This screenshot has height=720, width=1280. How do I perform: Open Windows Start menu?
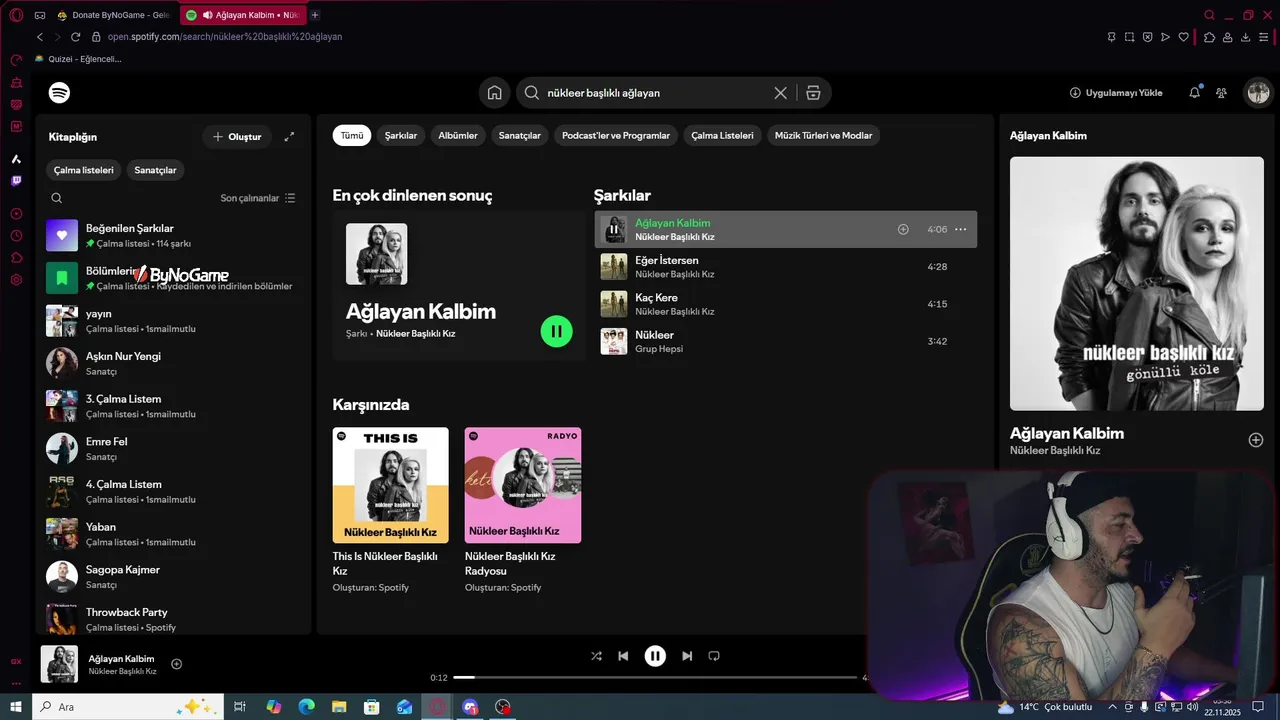tap(16, 707)
